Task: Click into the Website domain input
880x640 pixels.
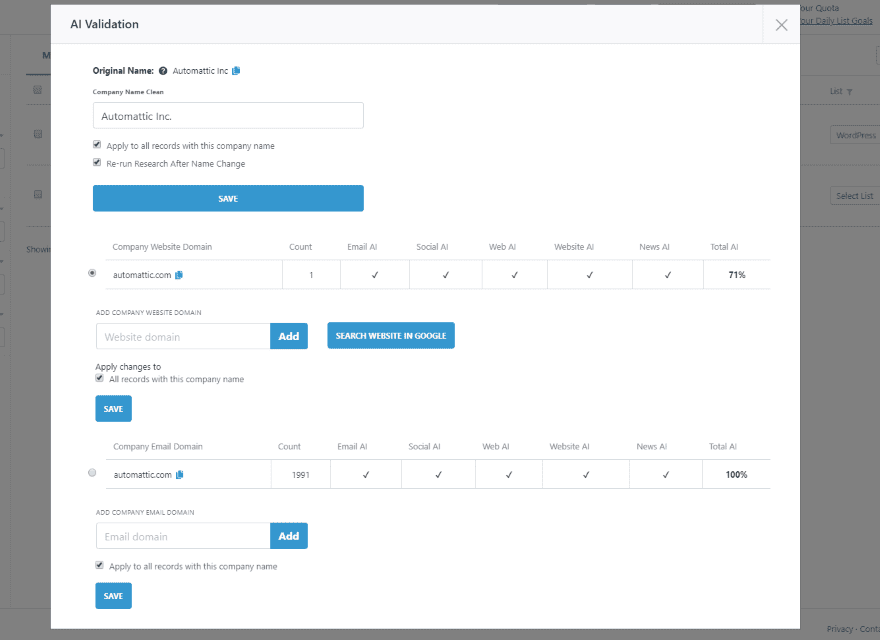Action: pyautogui.click(x=184, y=336)
